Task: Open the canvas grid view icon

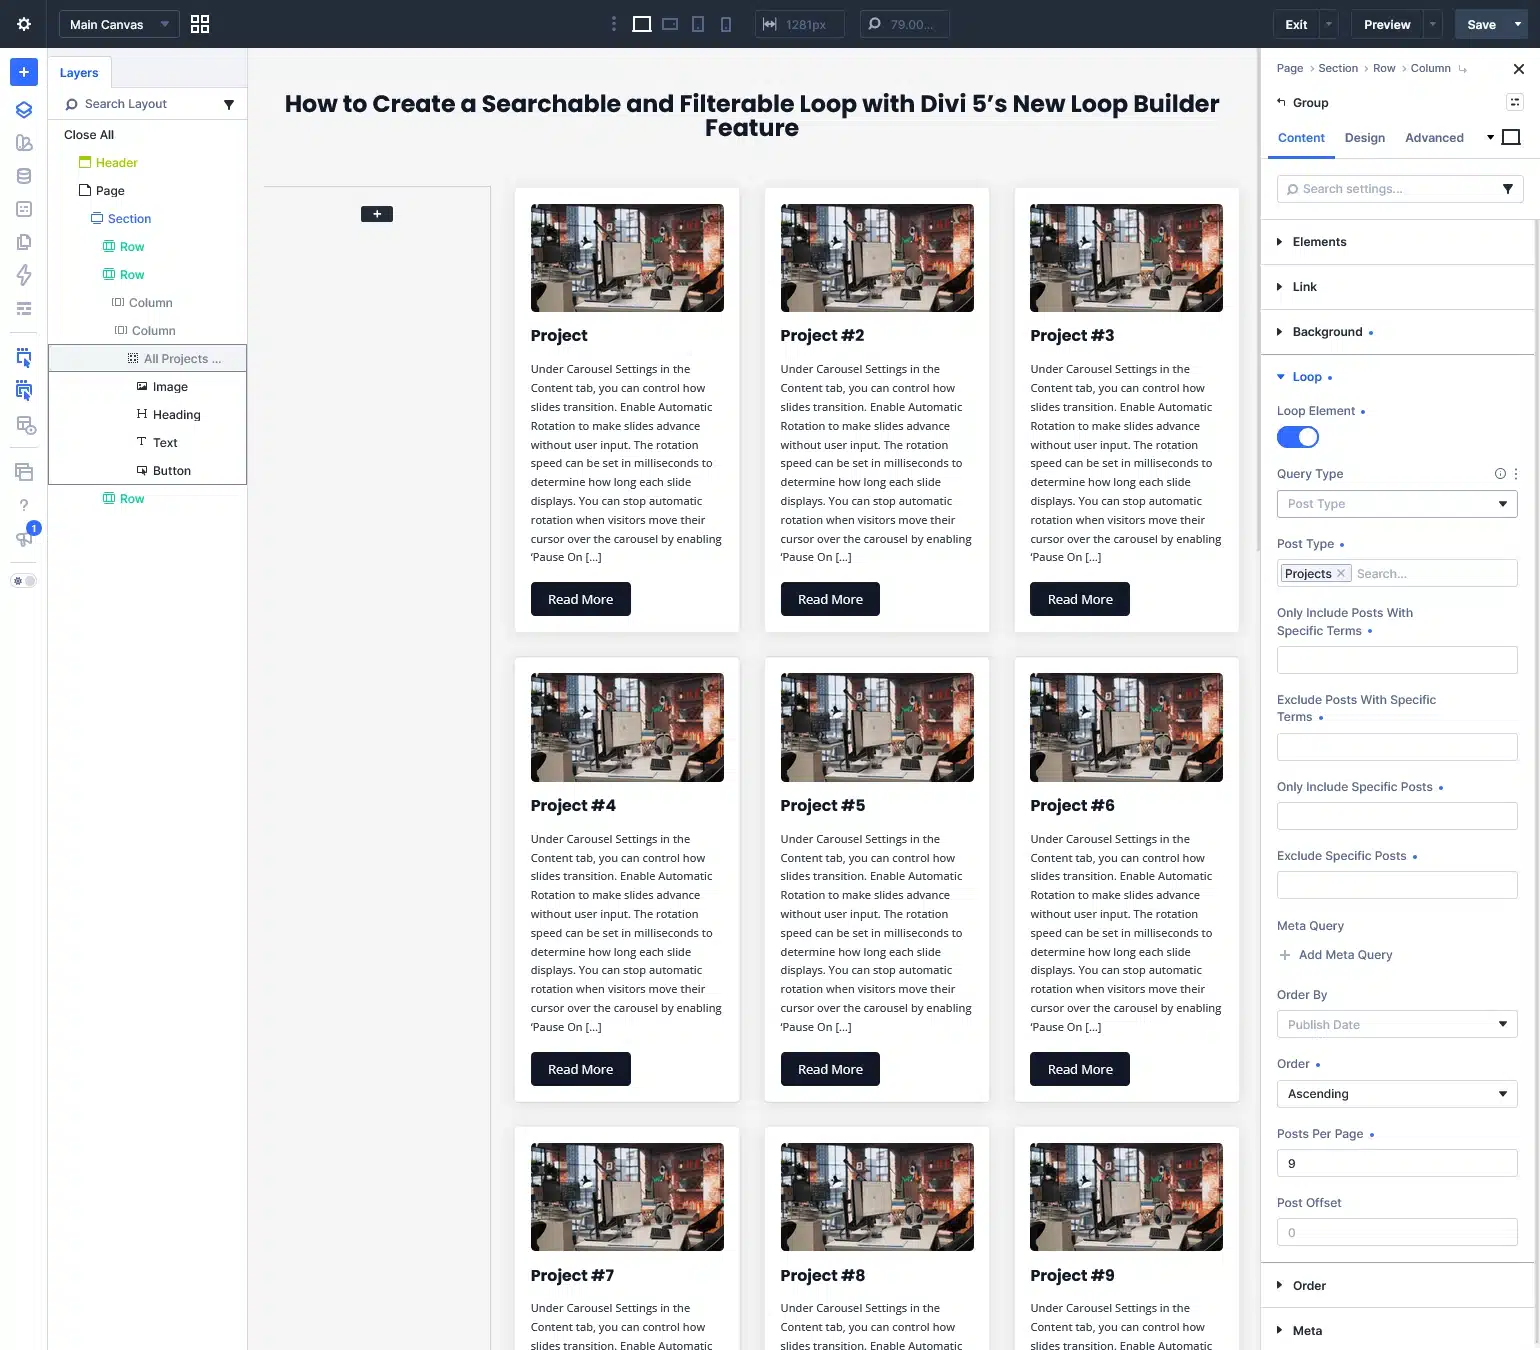Action: [x=200, y=24]
